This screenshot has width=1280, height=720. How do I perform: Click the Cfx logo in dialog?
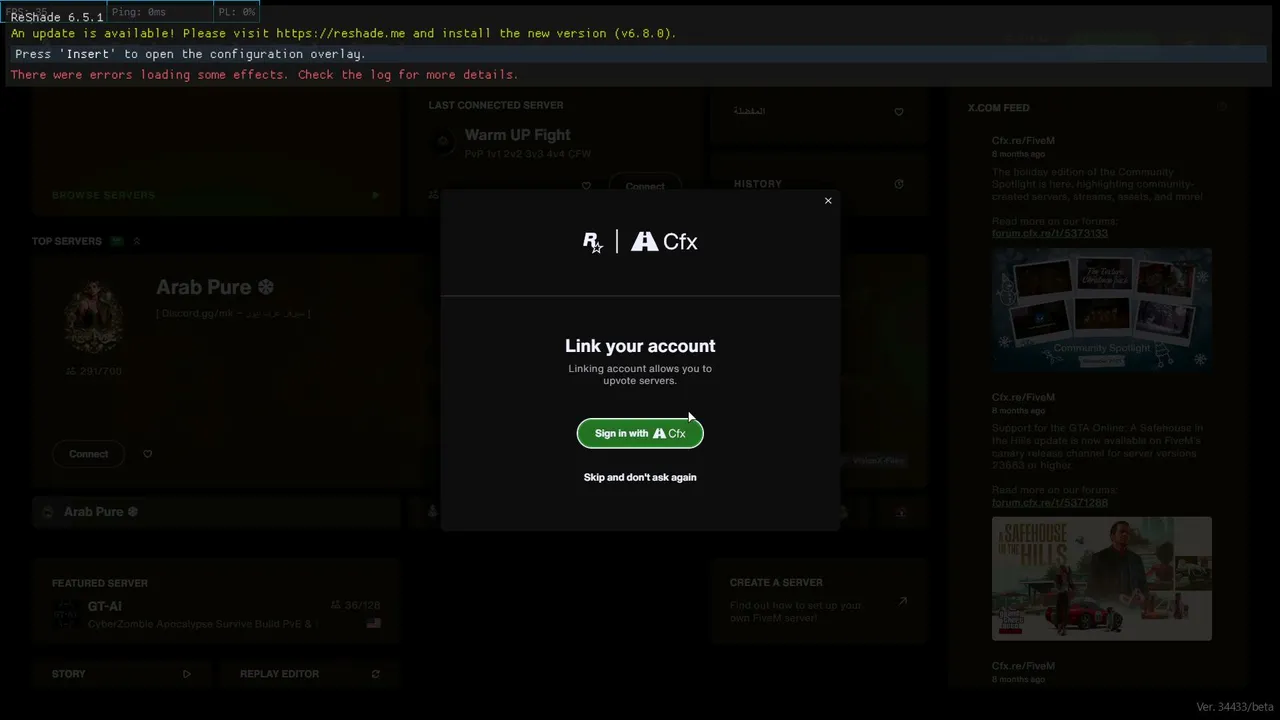665,242
